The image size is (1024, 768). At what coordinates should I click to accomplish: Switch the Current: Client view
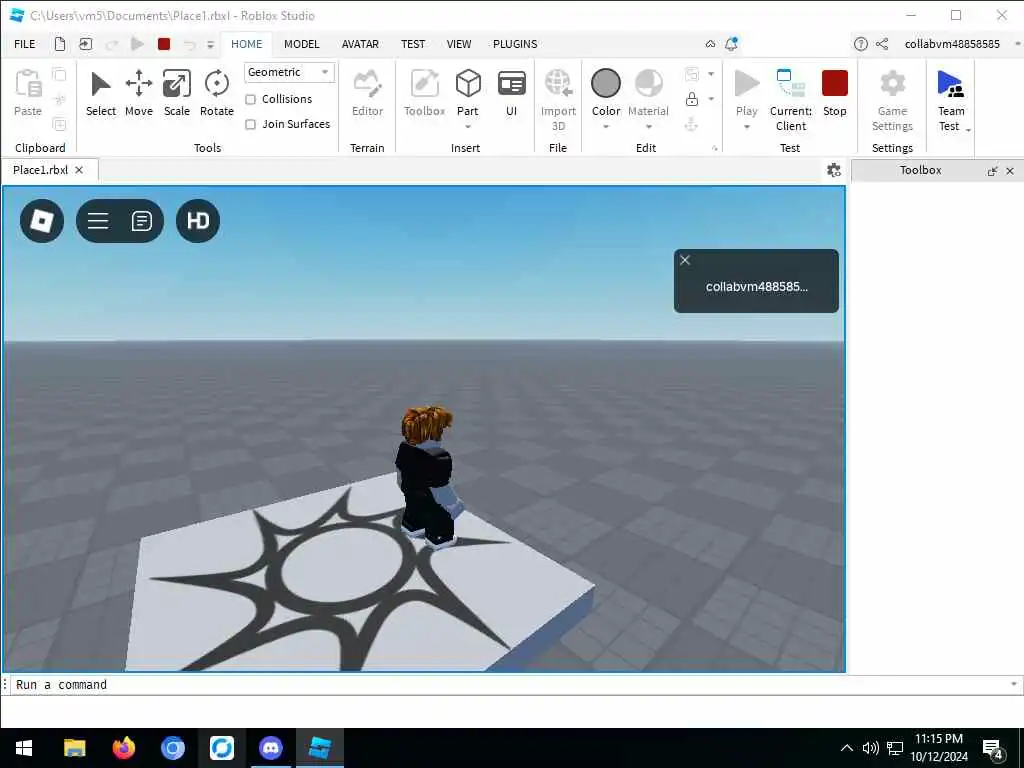coord(790,100)
